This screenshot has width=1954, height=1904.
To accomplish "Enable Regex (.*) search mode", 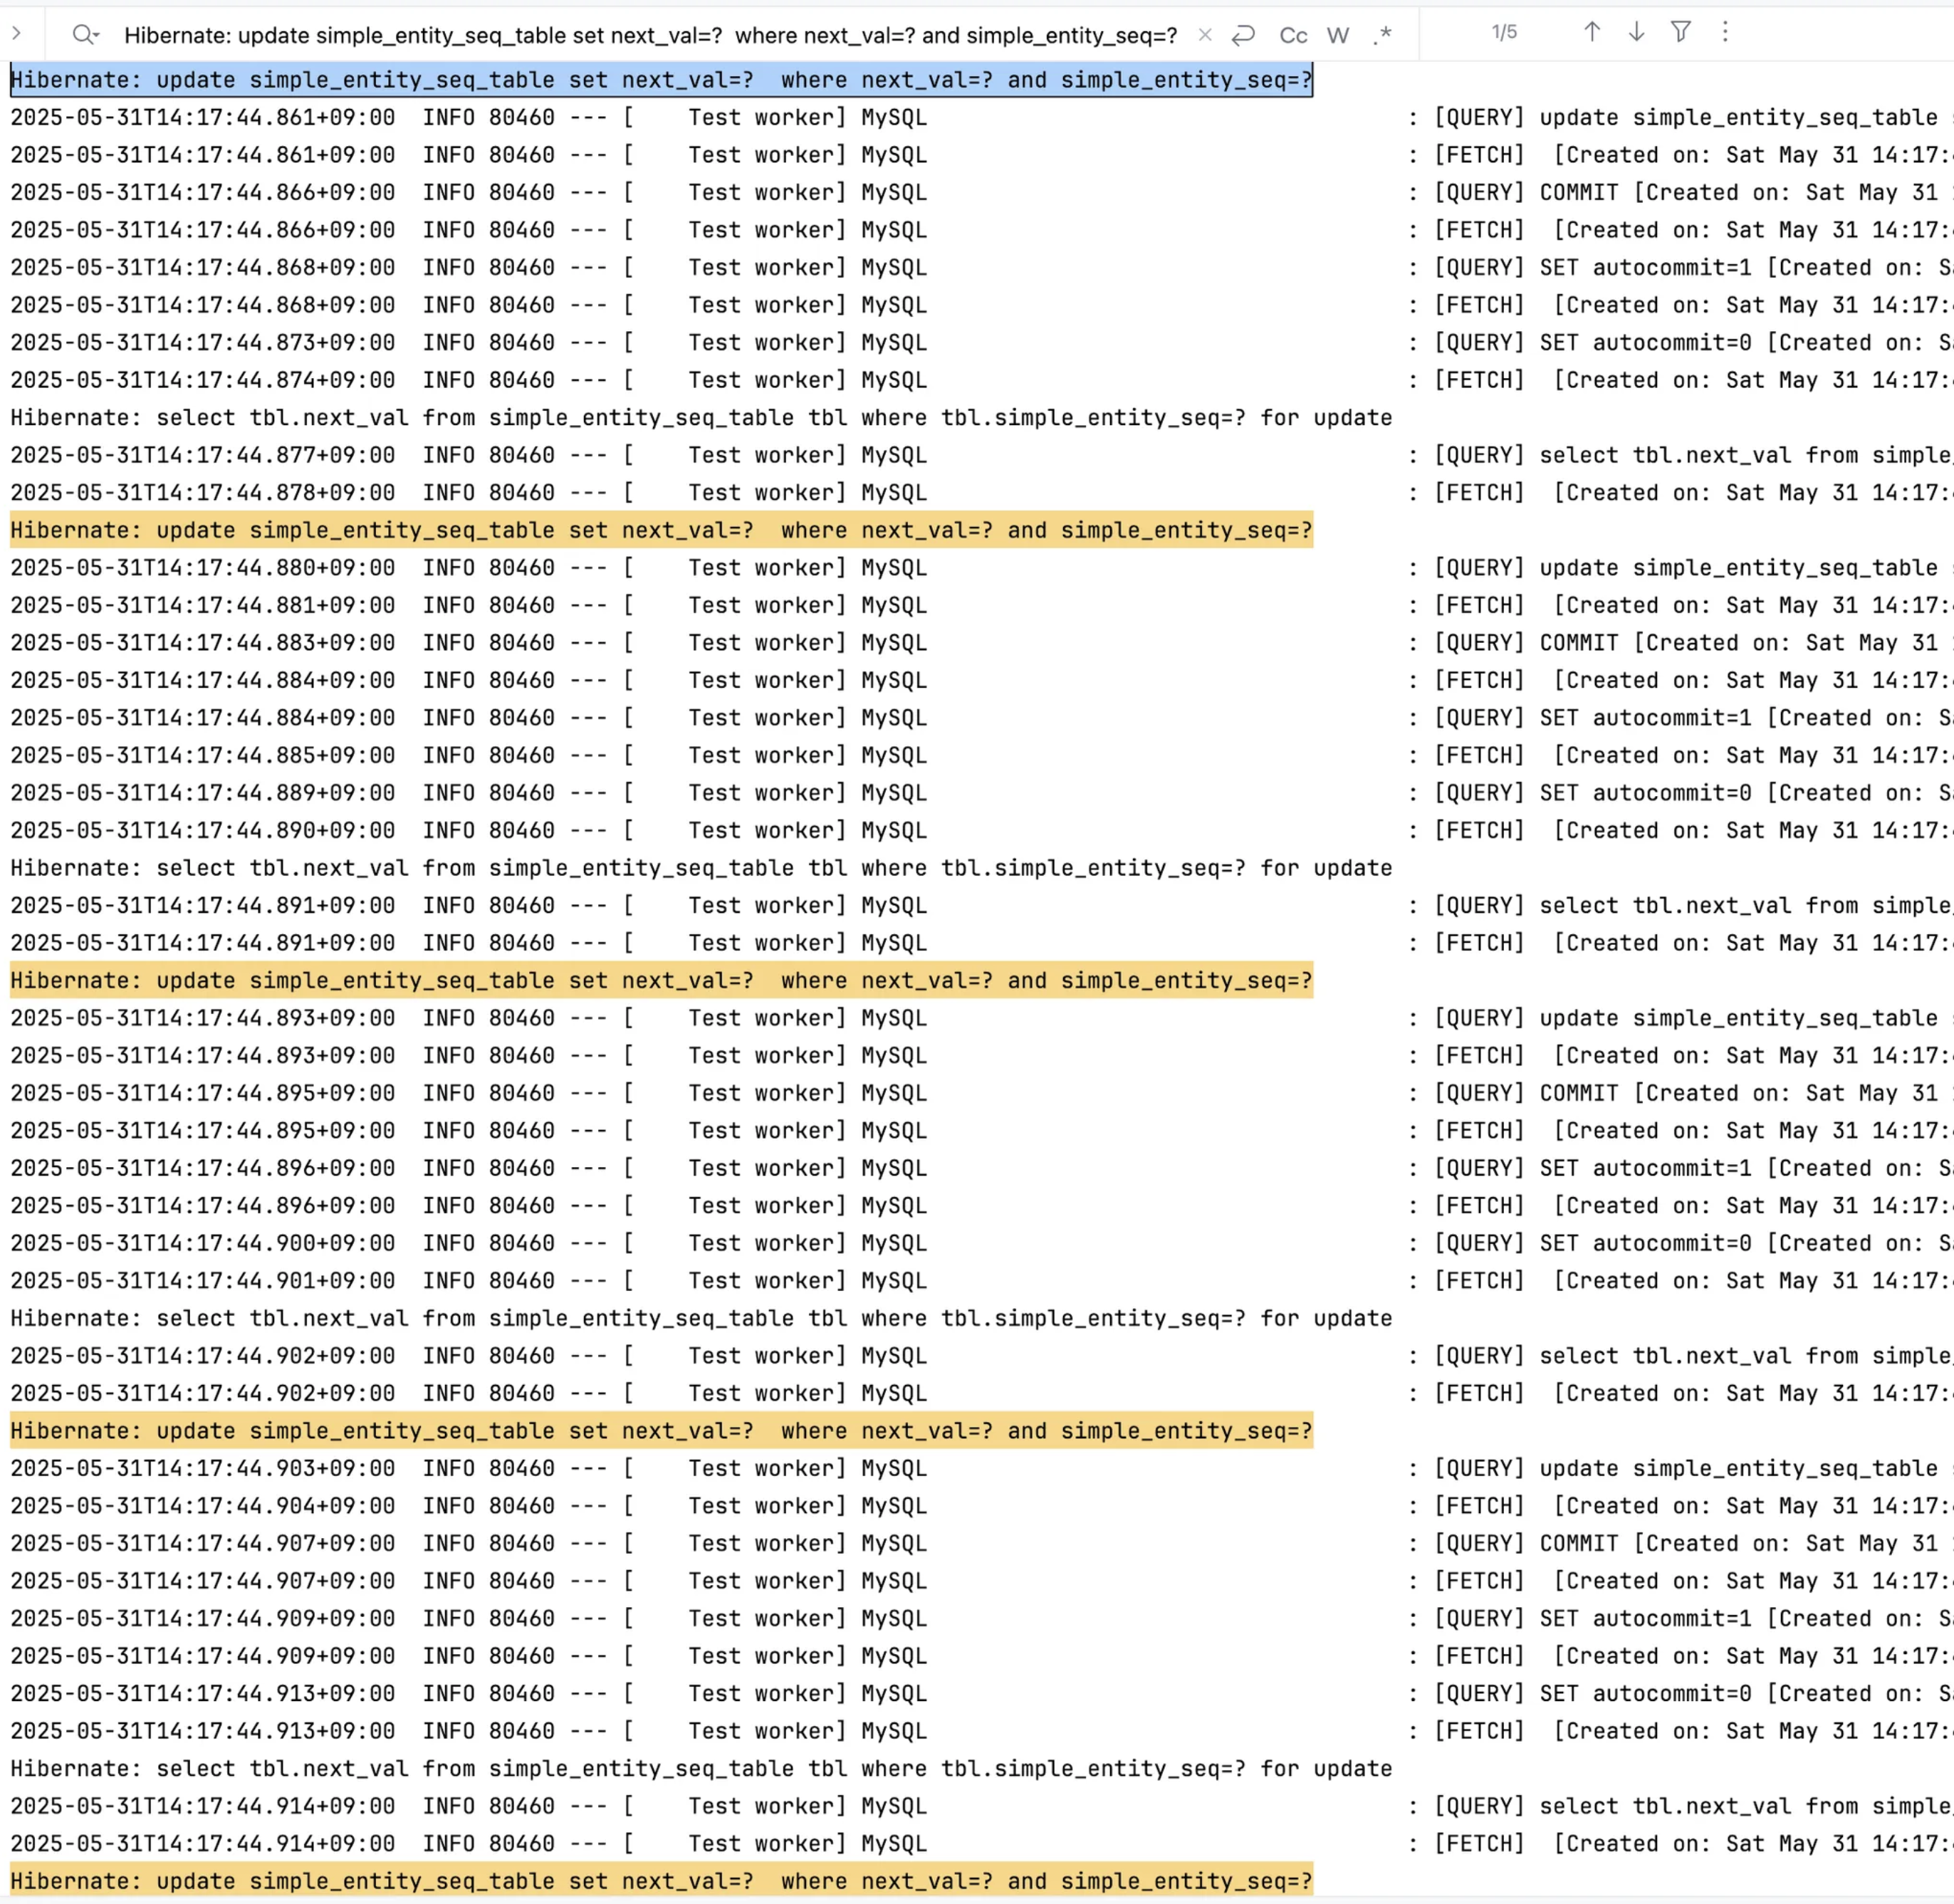I will (x=1383, y=36).
